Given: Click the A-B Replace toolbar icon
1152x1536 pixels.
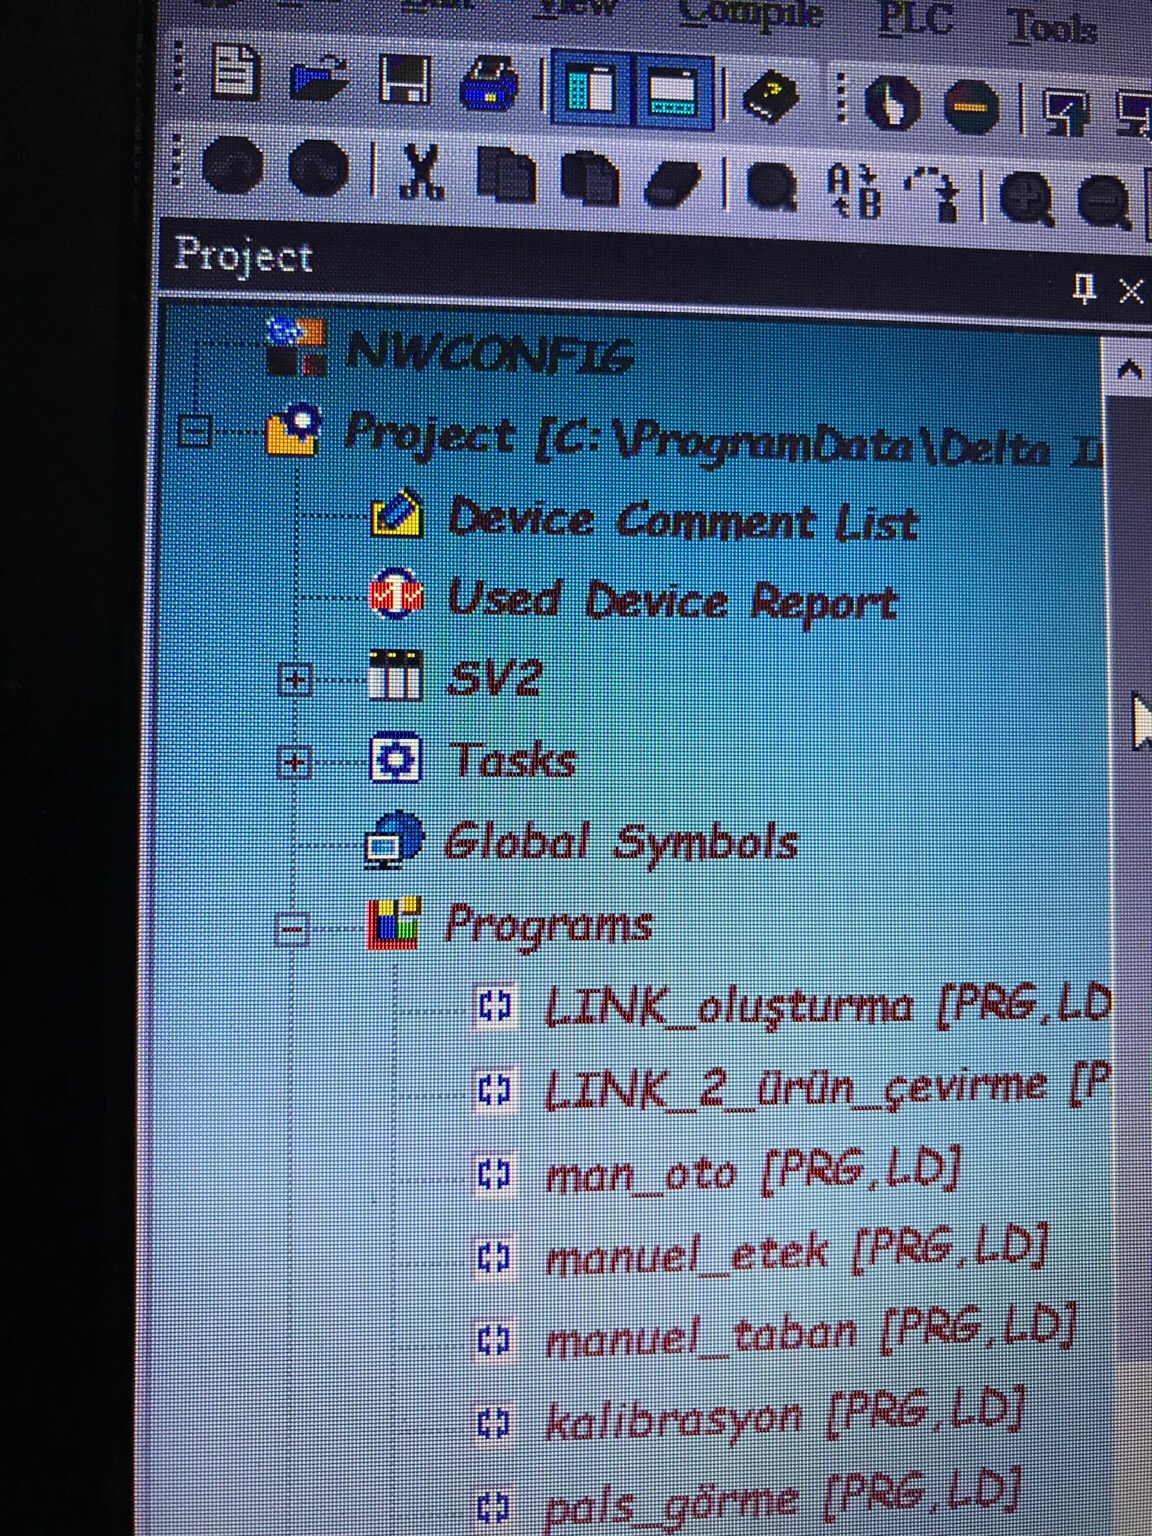Looking at the screenshot, I should [x=855, y=191].
